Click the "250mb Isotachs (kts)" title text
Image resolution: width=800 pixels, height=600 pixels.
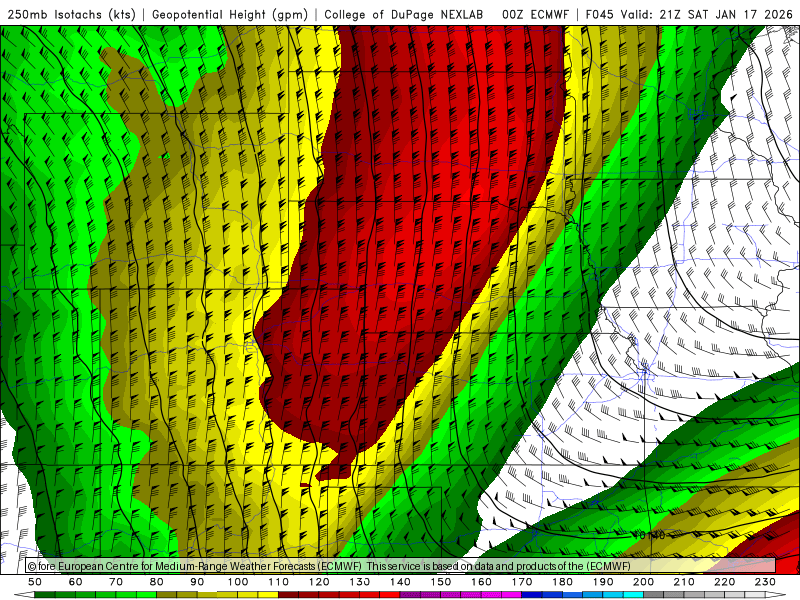(x=71, y=15)
